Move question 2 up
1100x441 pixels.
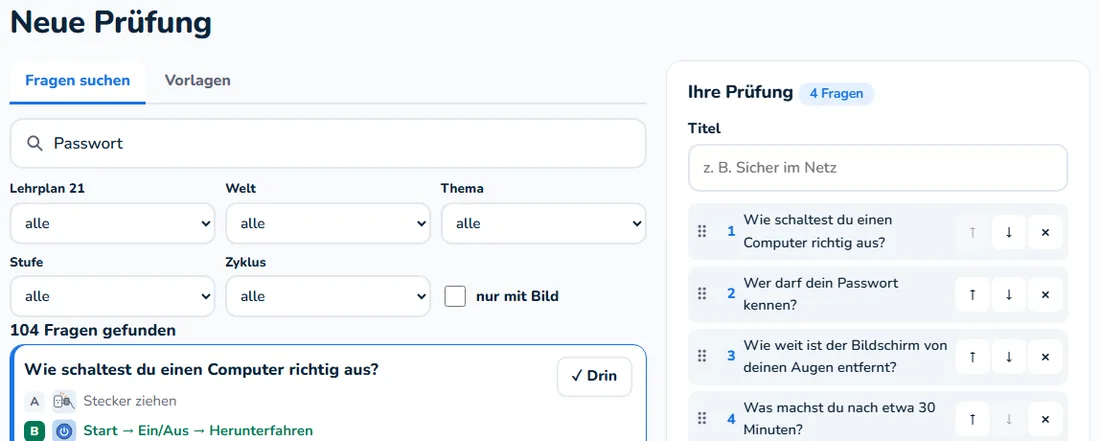coord(972,294)
